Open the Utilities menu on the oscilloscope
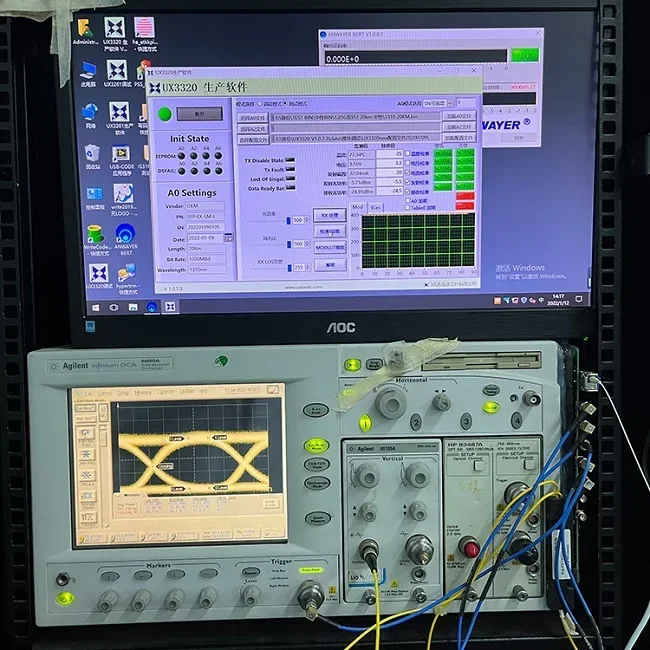 click(x=187, y=391)
